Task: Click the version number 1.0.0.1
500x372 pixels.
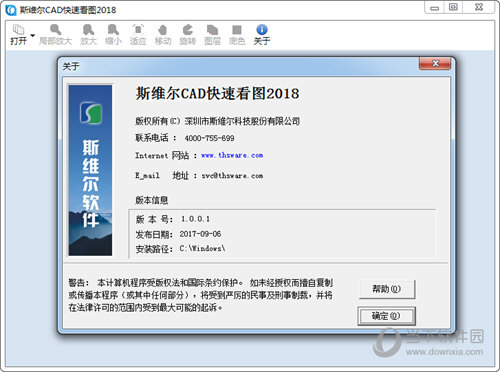Action: 195,219
